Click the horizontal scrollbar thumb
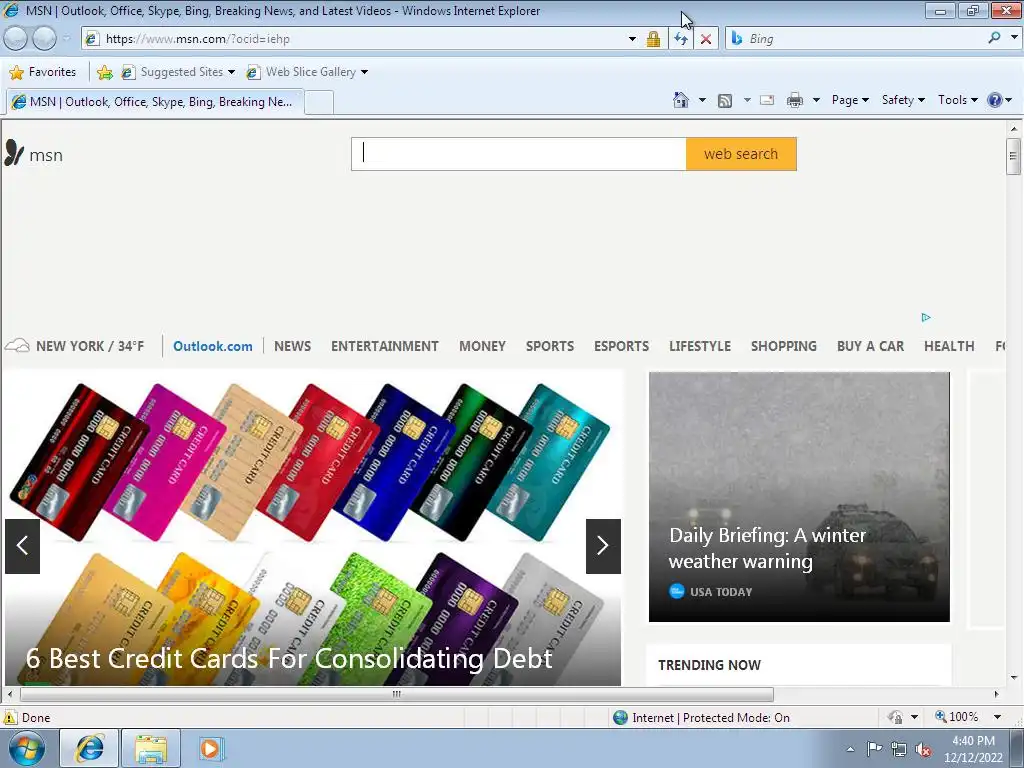This screenshot has width=1024, height=768. point(396,694)
